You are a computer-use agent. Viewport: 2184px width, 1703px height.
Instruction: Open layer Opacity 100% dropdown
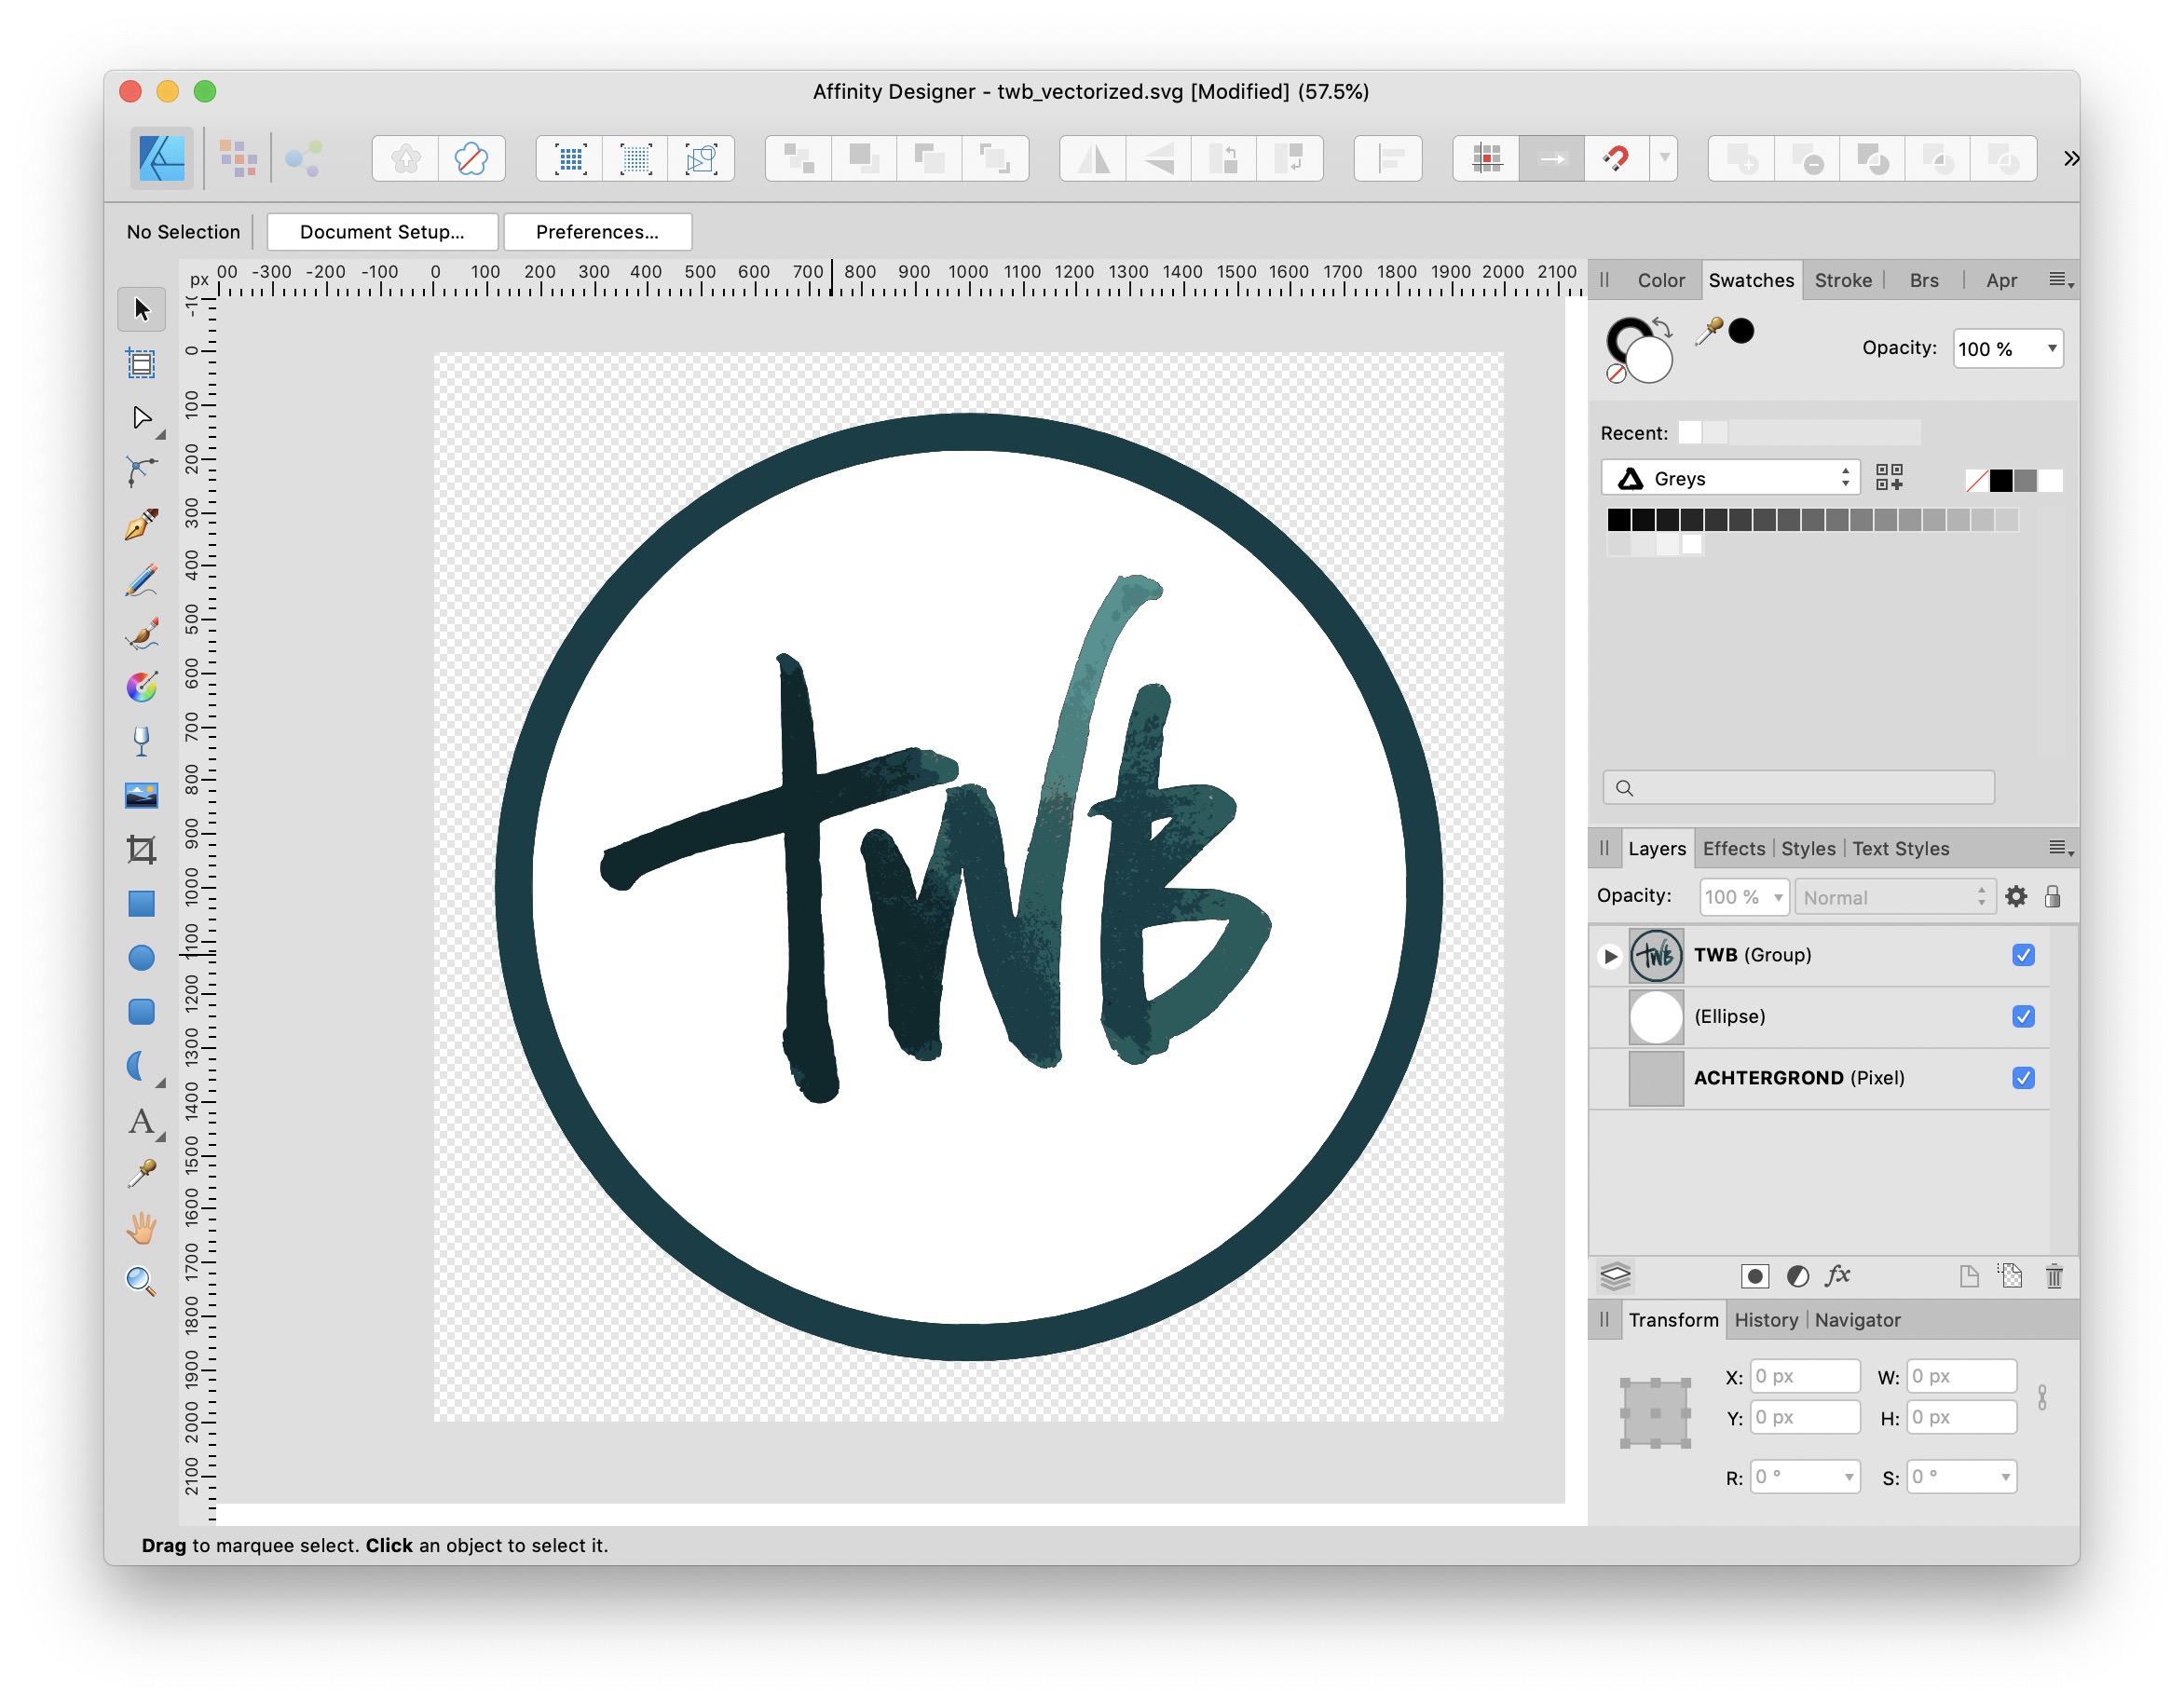1778,897
